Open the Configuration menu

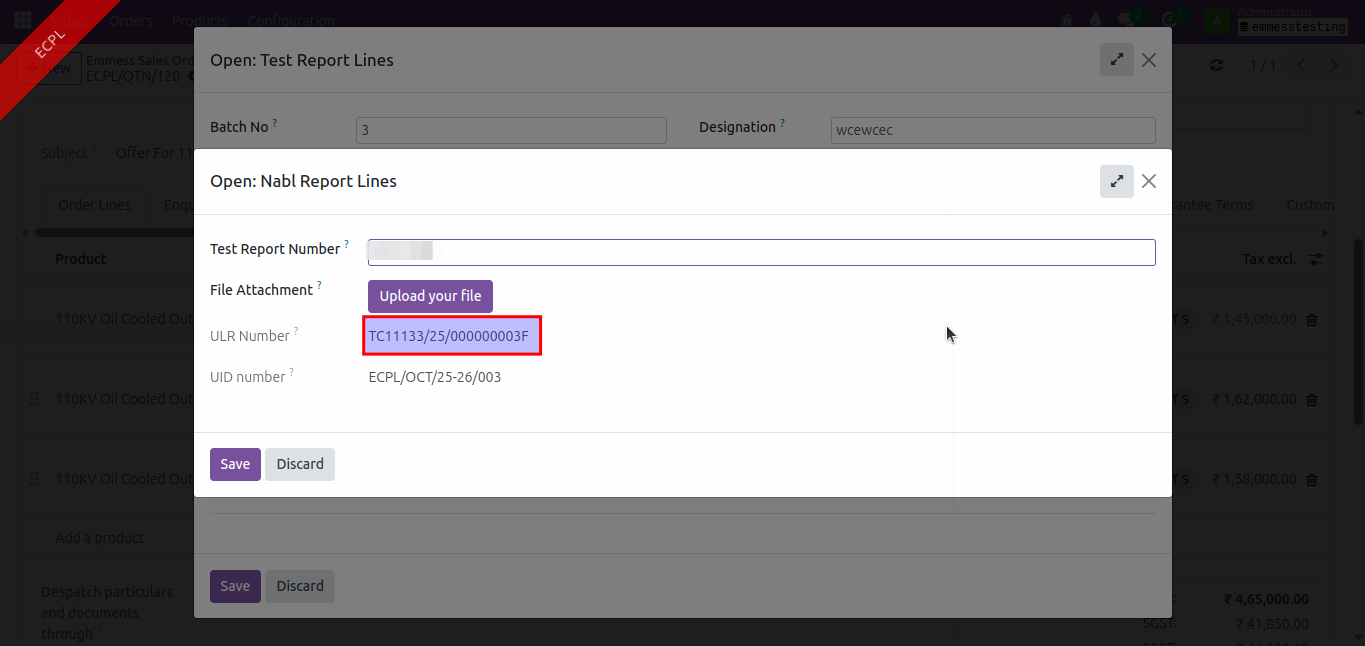pos(290,20)
